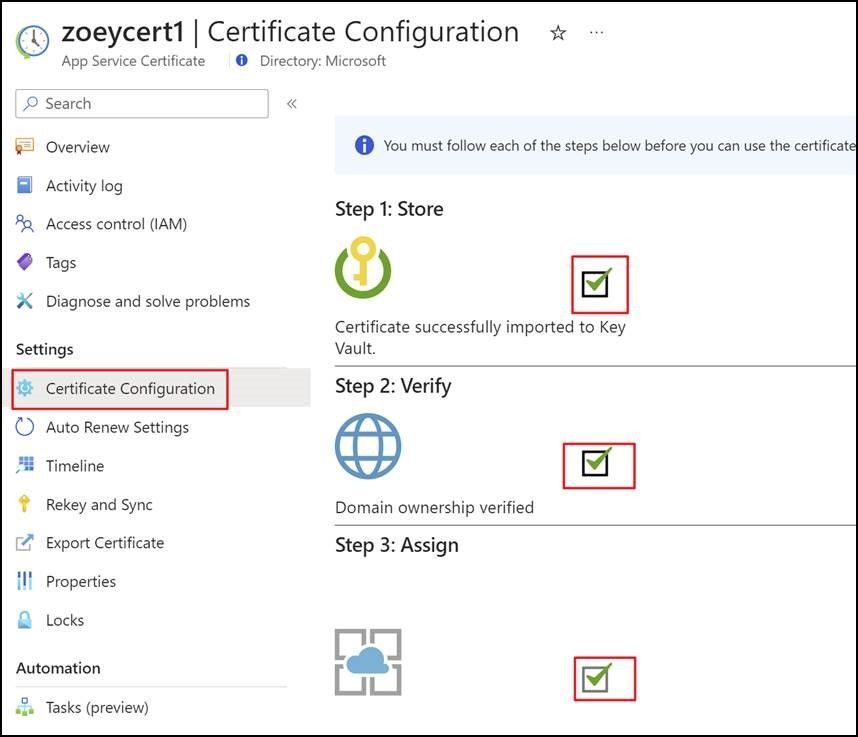The image size is (858, 737).
Task: Open the Activity log page
Action: (x=84, y=186)
